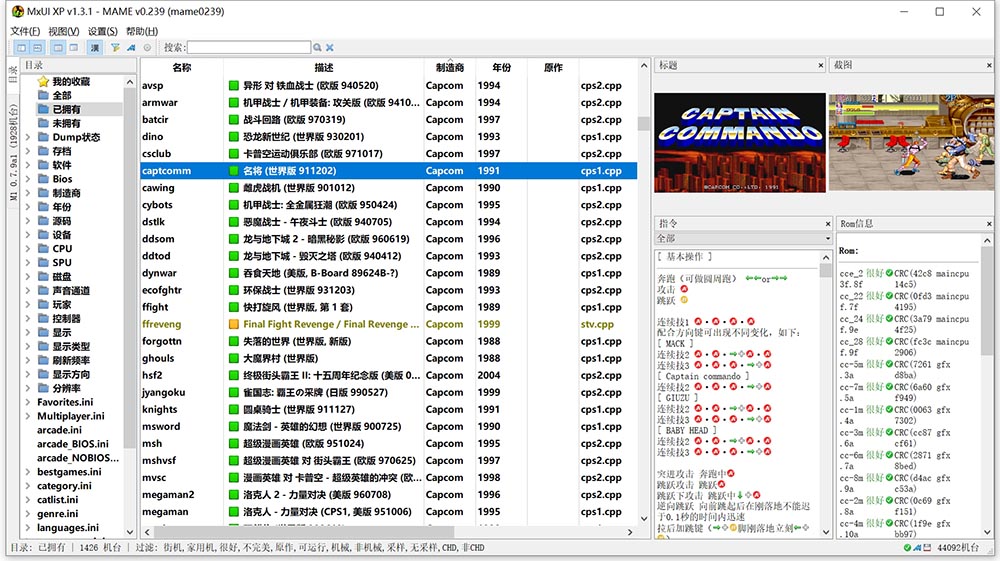The height and width of the screenshot is (561, 1000).
Task: Click cps2.cpp source cell in the batcir row
Action: click(x=601, y=120)
